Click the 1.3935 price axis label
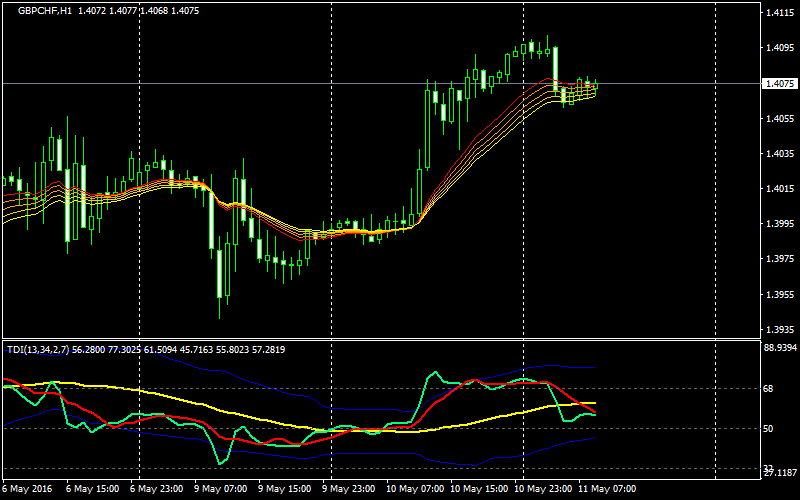This screenshot has height=500, width=800. [x=780, y=330]
